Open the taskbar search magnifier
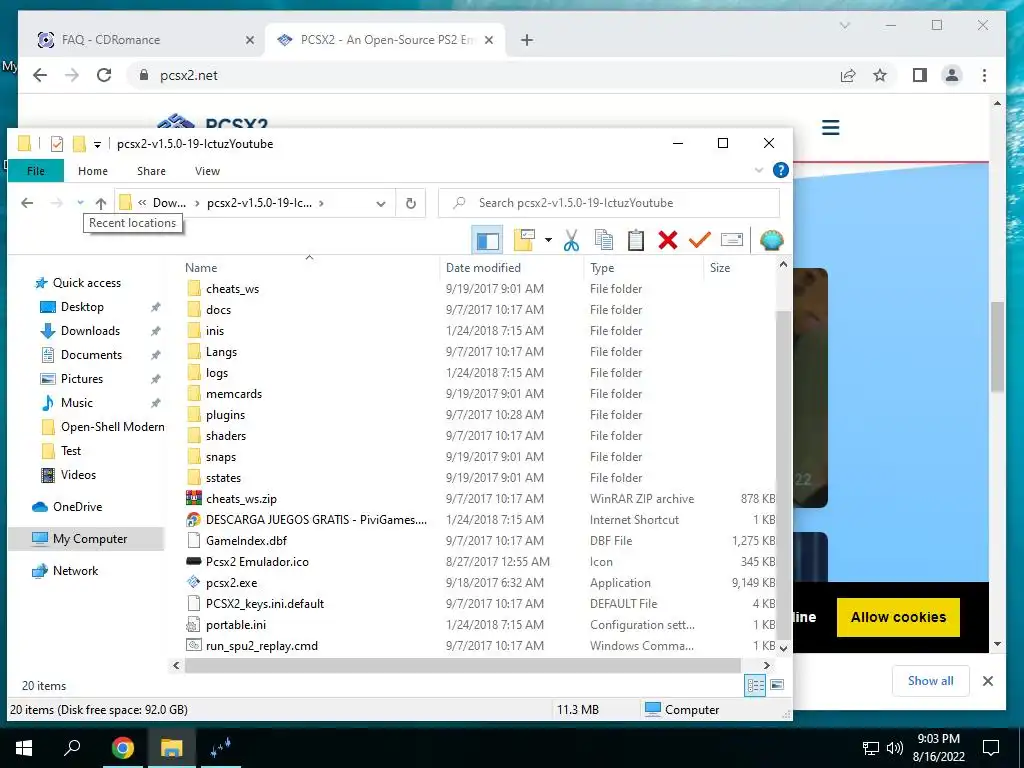The height and width of the screenshot is (768, 1024). 72,748
